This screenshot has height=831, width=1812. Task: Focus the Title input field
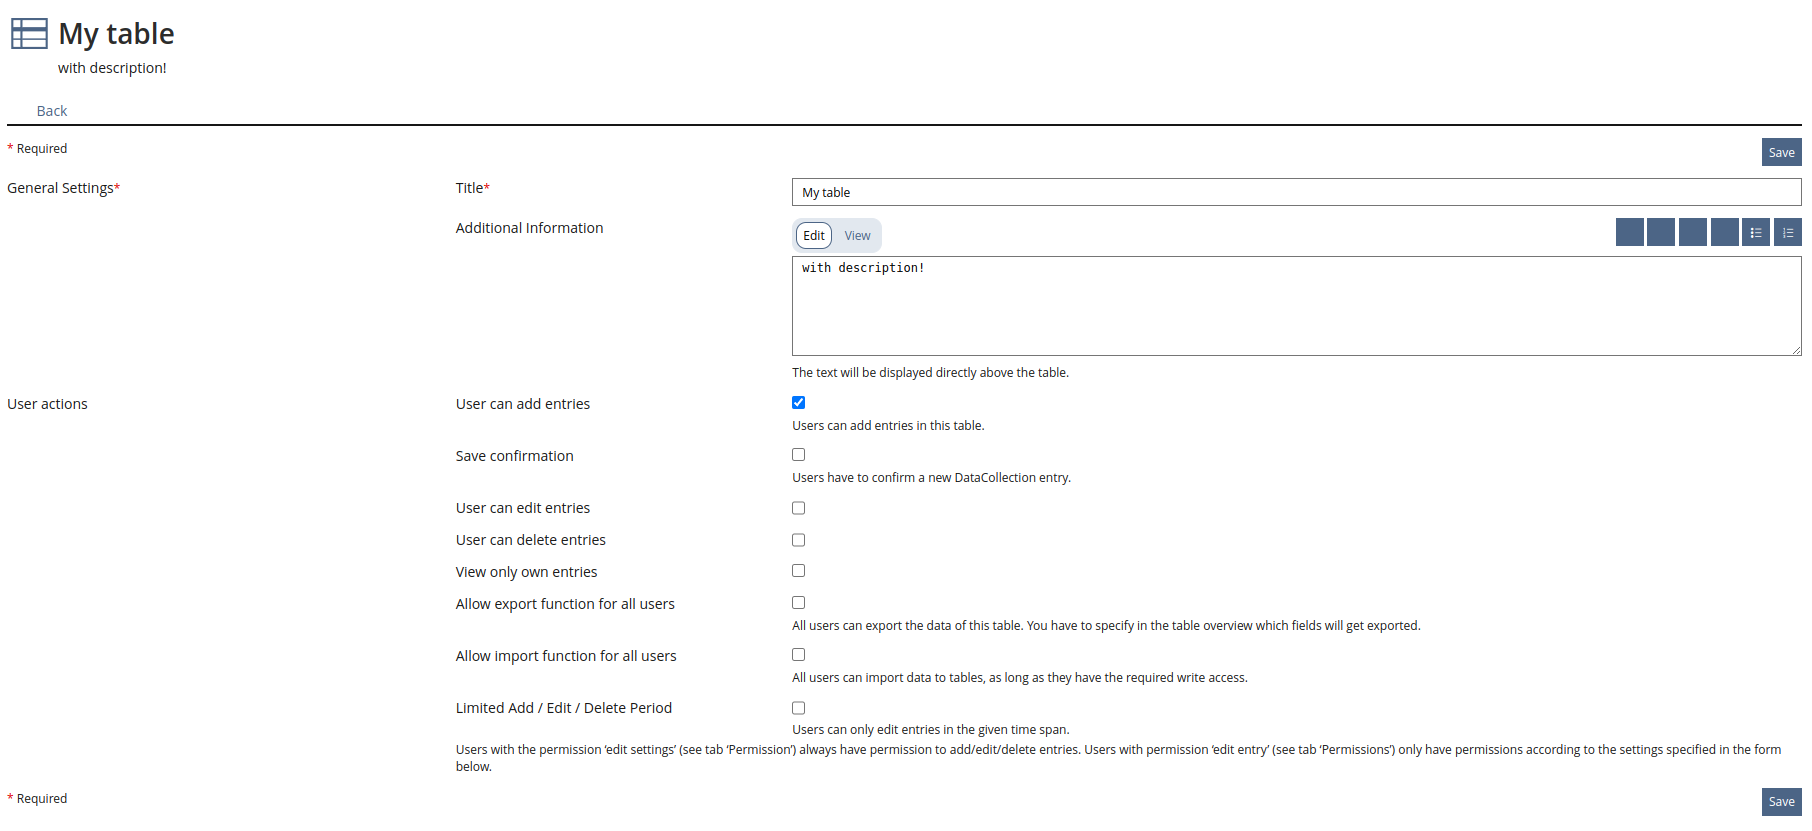[x=1296, y=192]
